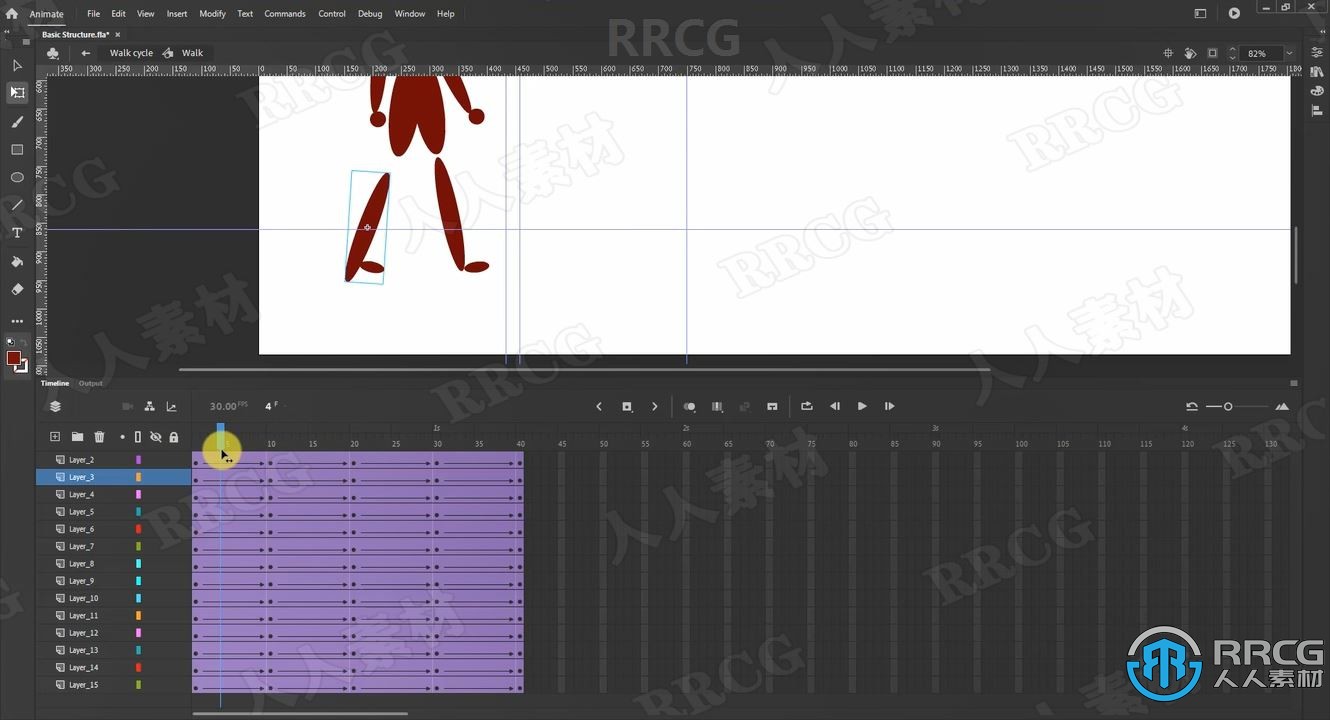Select the Selection arrow tool
Viewport: 1330px width, 720px height.
(17, 65)
